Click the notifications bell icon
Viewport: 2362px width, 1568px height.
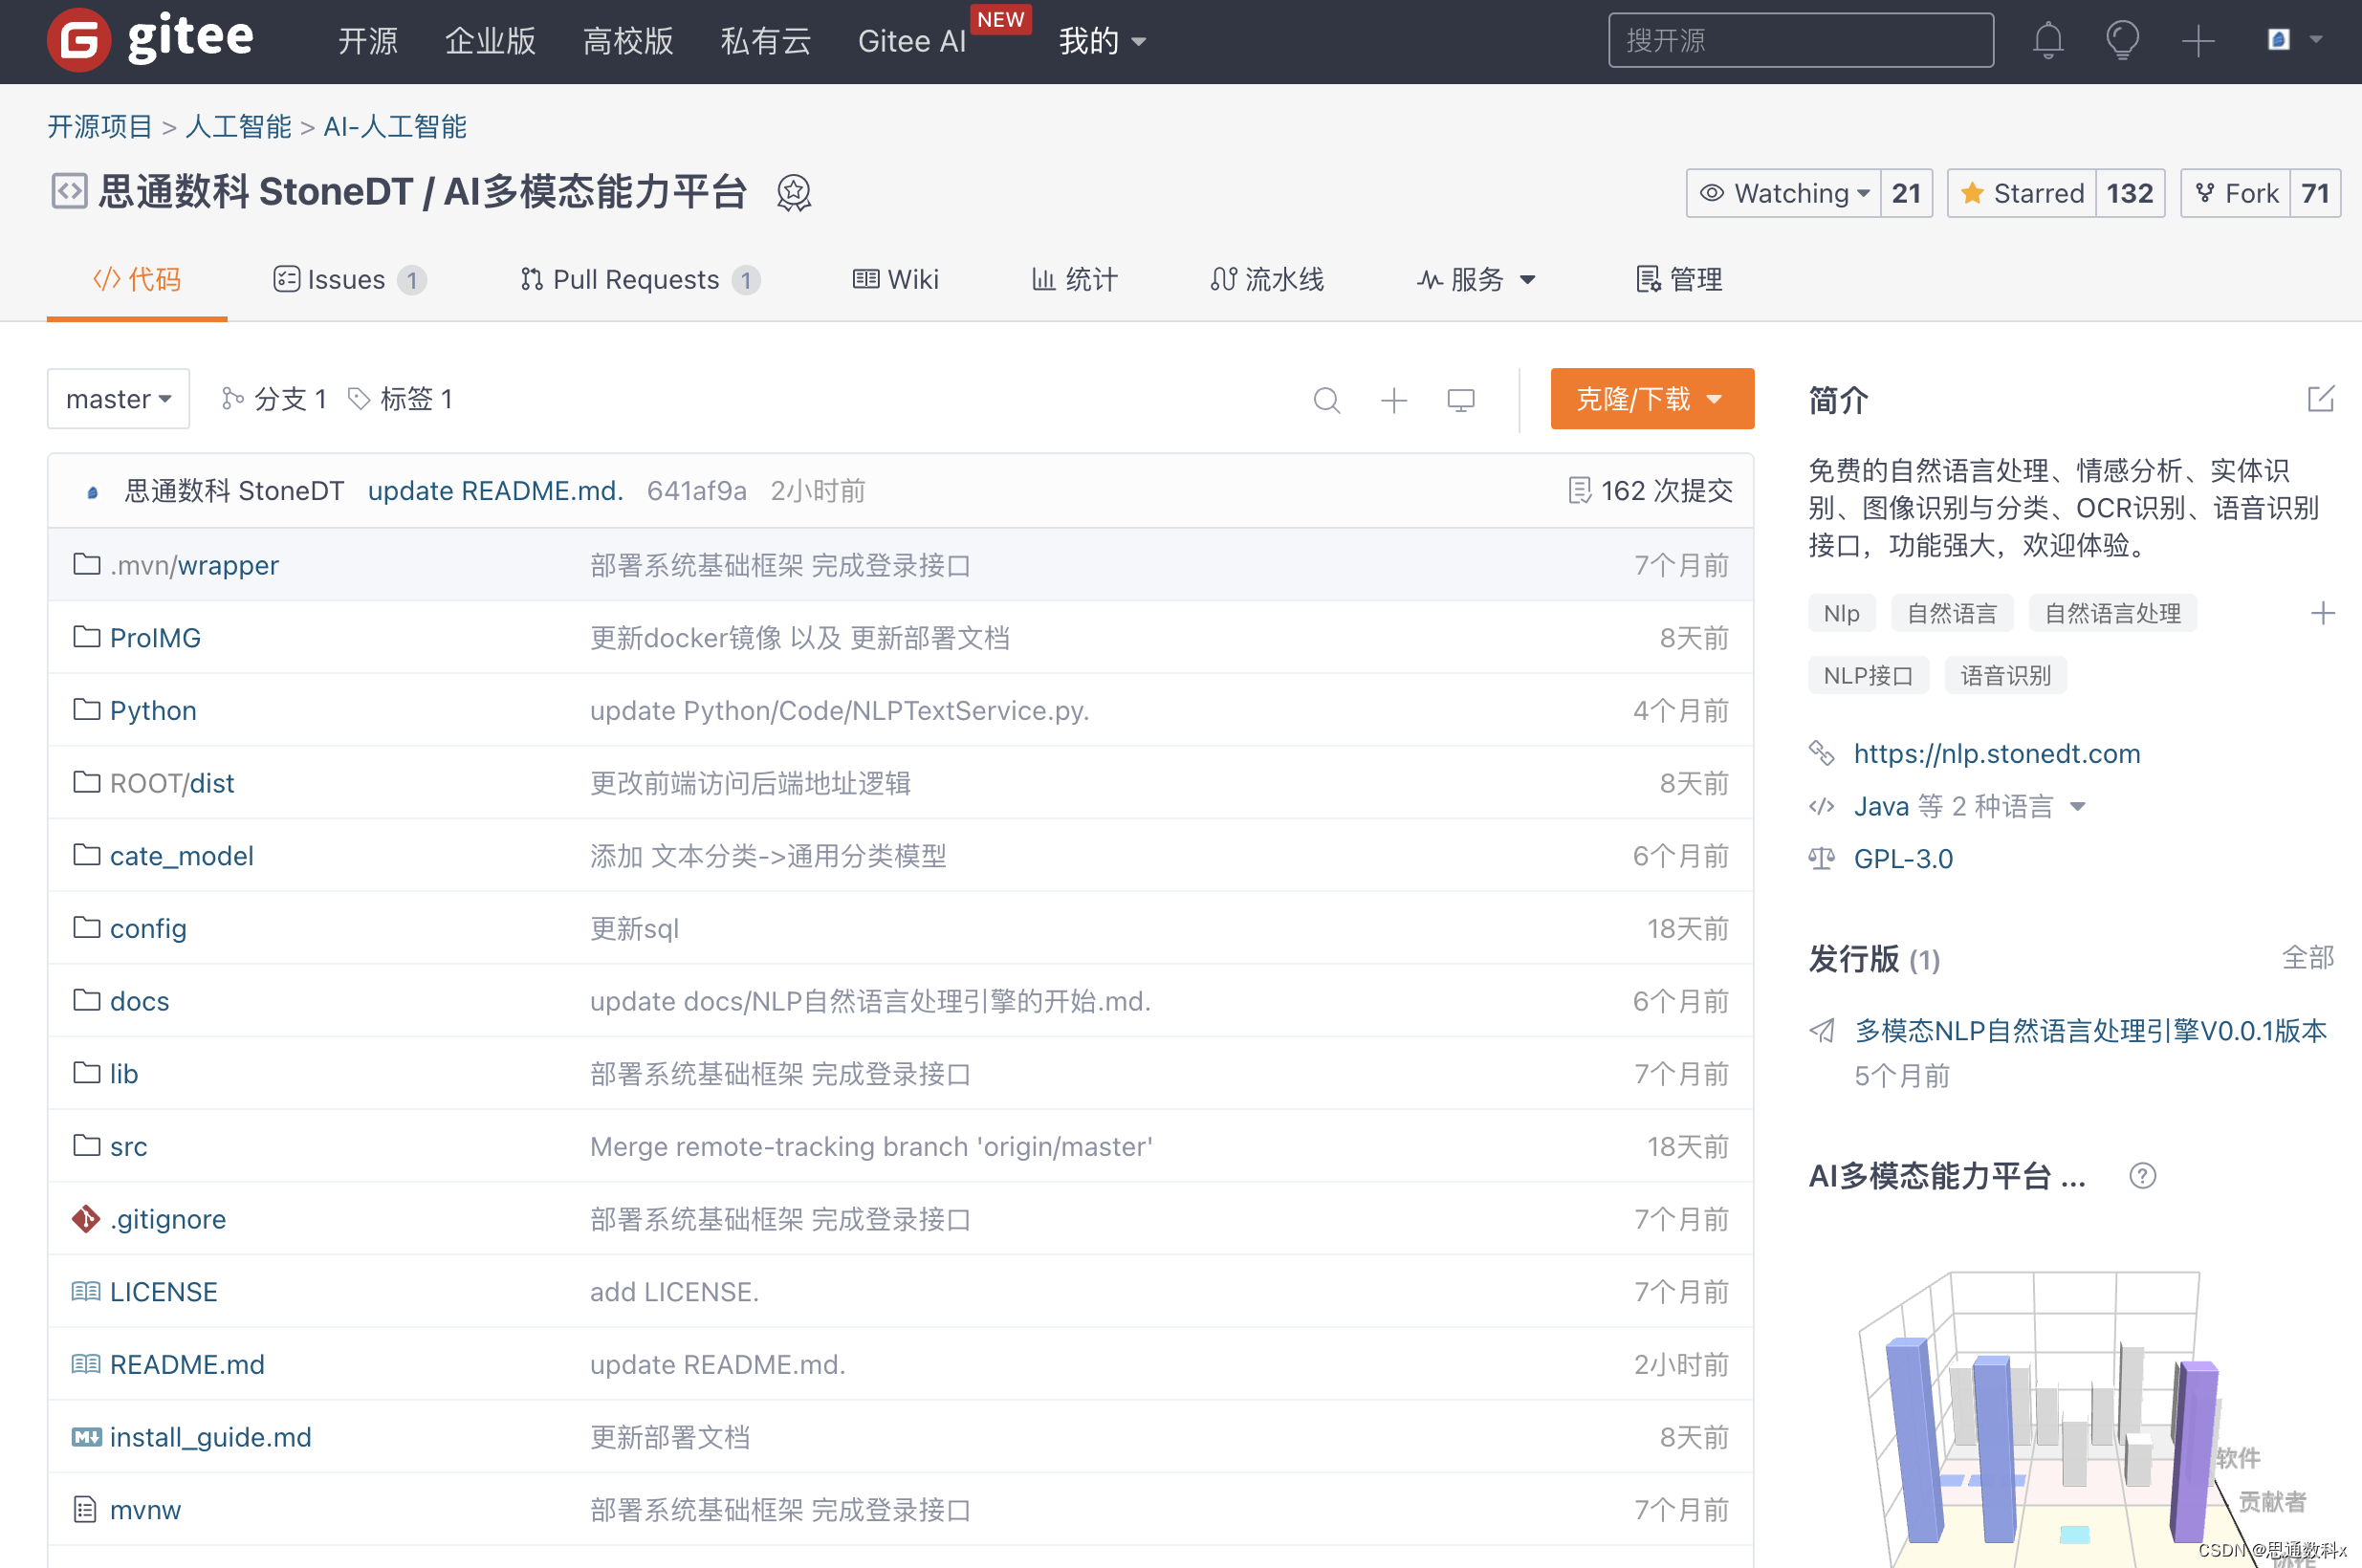click(x=2047, y=38)
